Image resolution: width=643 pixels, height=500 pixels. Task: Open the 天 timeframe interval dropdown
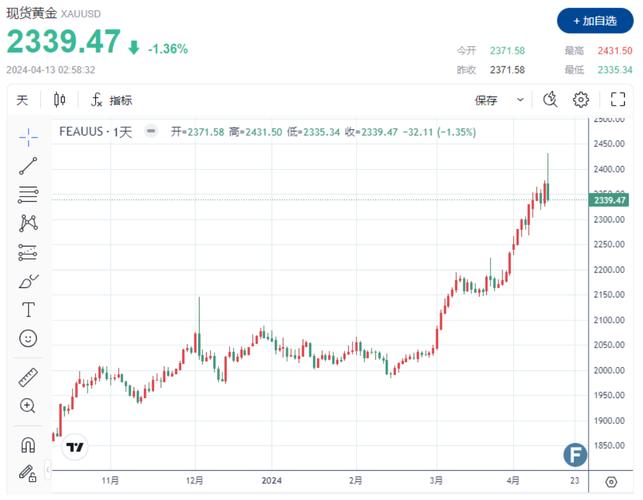[23, 100]
